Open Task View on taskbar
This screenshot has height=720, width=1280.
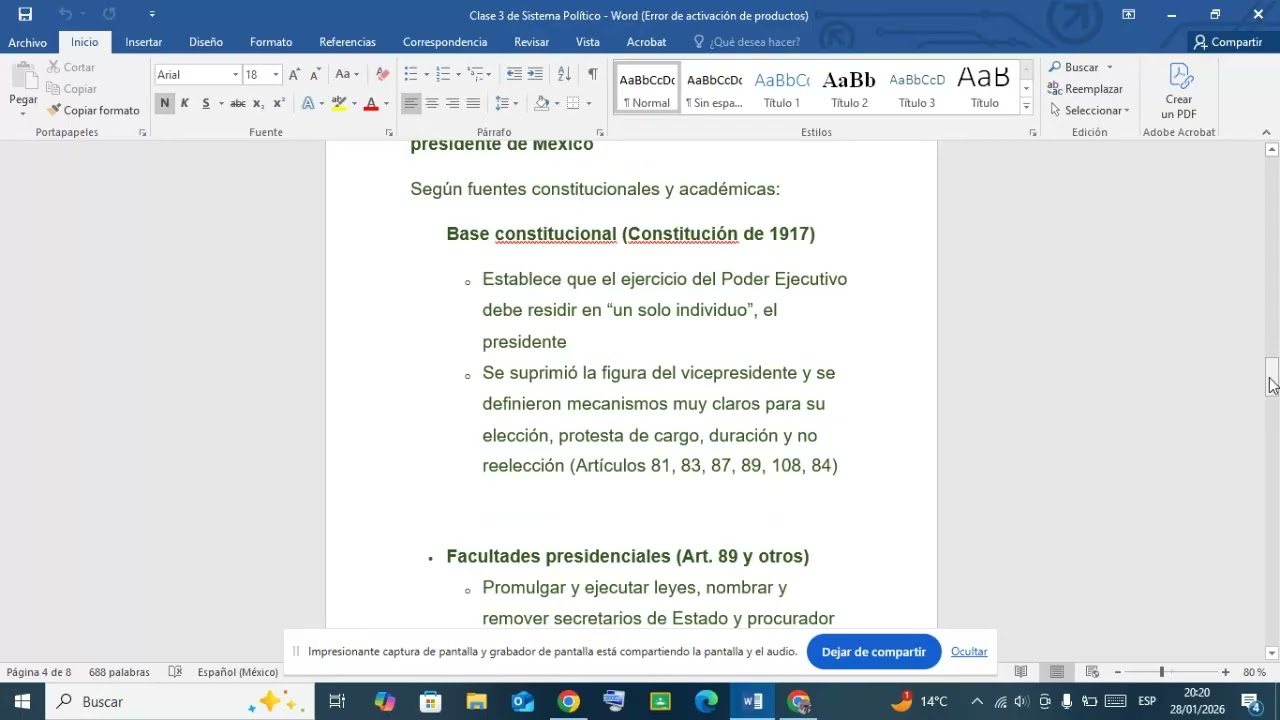pyautogui.click(x=337, y=702)
